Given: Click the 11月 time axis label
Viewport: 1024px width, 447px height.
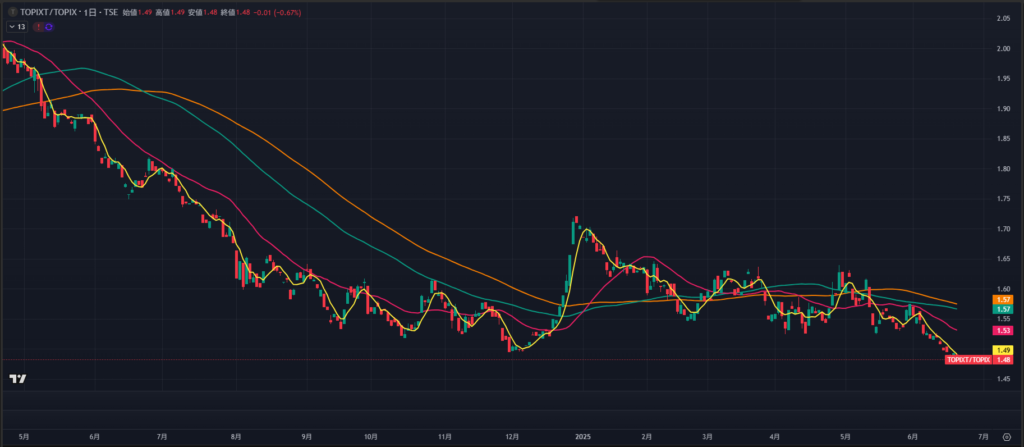Looking at the screenshot, I should pyautogui.click(x=445, y=437).
